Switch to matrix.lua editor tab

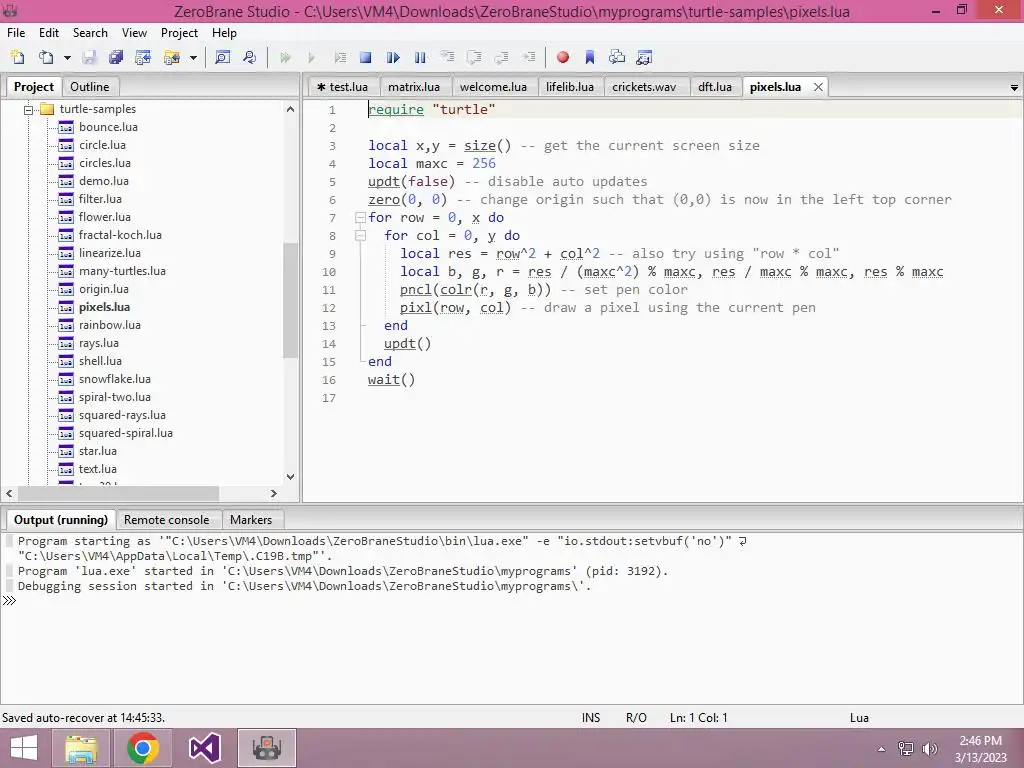(x=413, y=87)
